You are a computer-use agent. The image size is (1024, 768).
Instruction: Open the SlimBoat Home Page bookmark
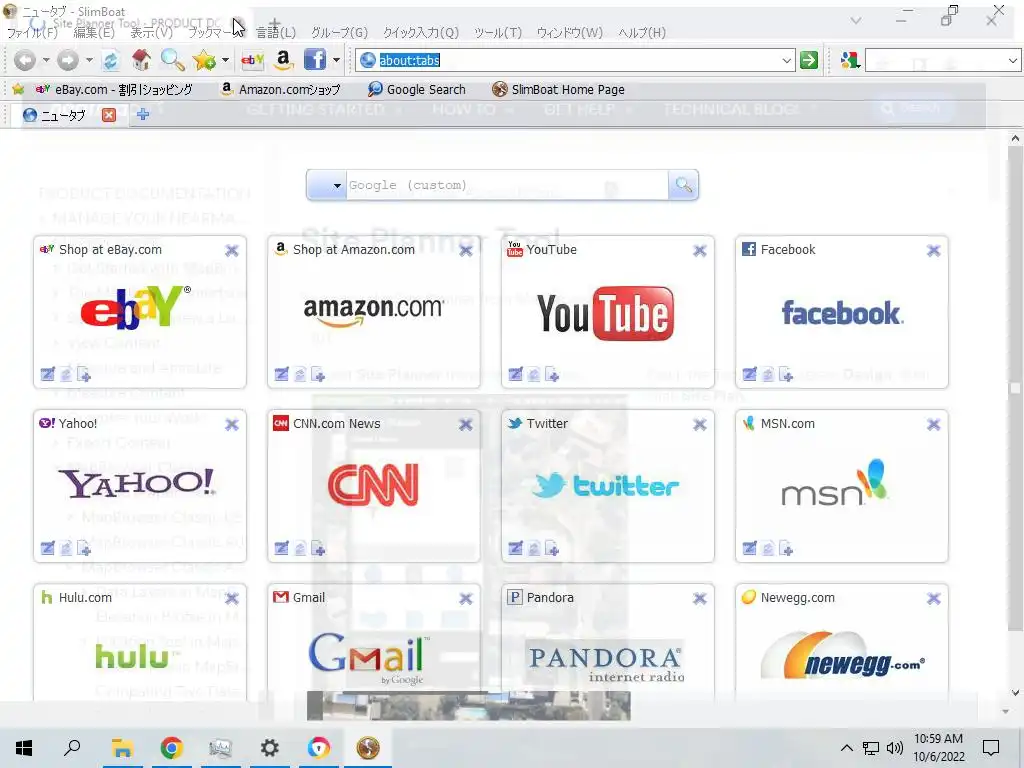click(x=559, y=89)
